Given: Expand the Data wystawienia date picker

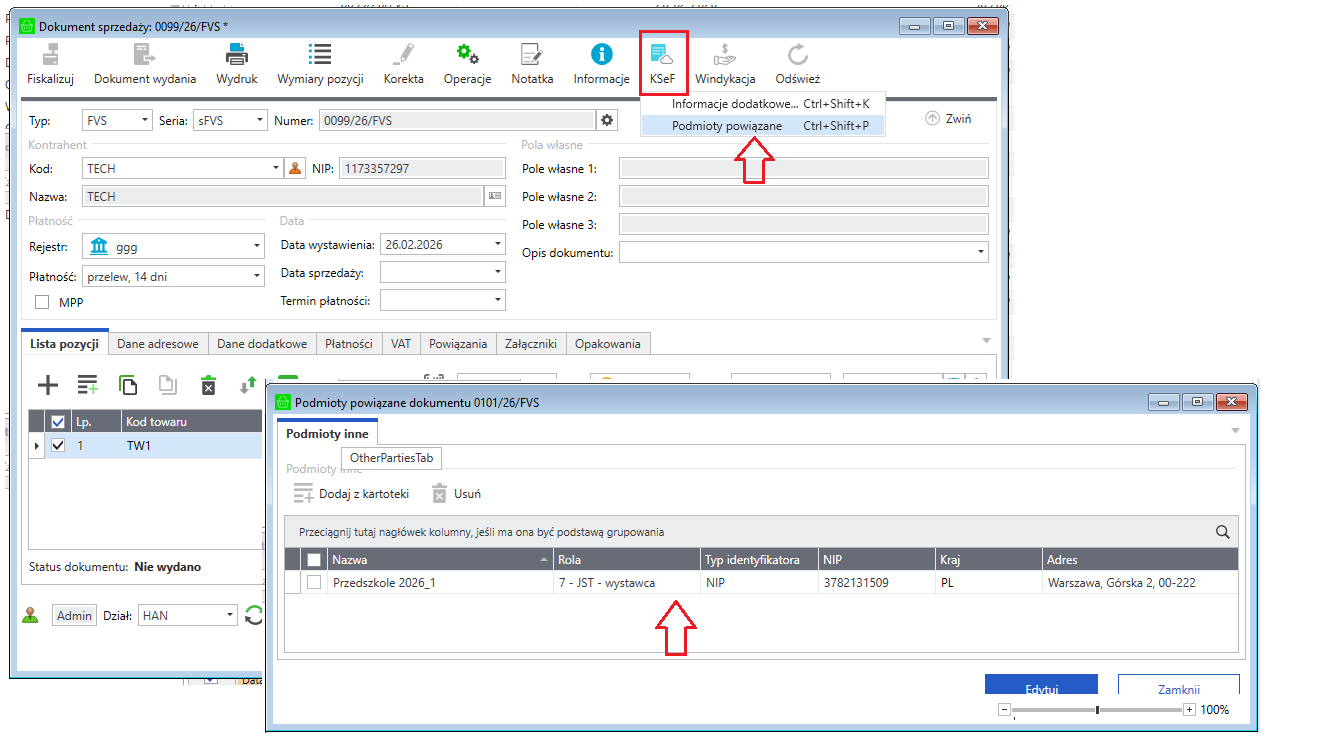Looking at the screenshot, I should (498, 245).
